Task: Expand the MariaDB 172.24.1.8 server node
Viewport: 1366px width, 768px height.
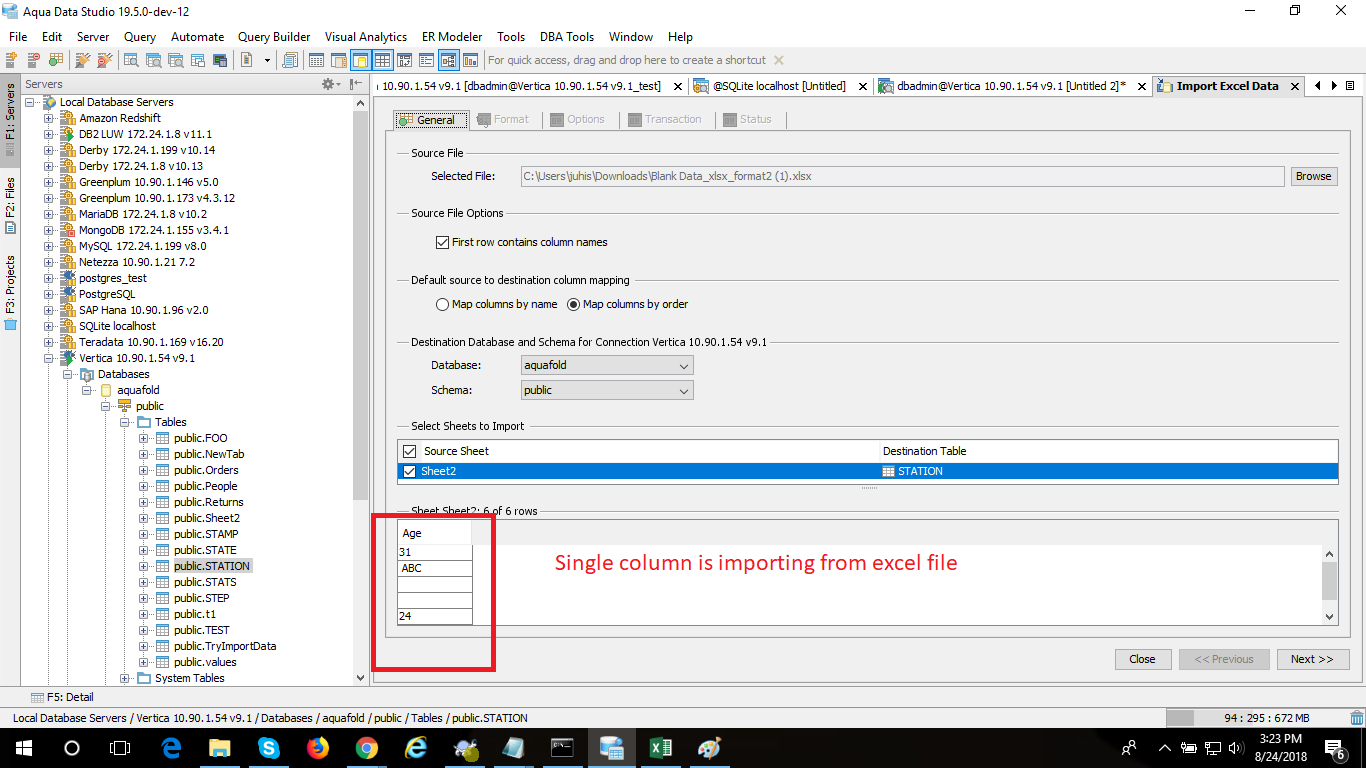Action: click(x=48, y=214)
